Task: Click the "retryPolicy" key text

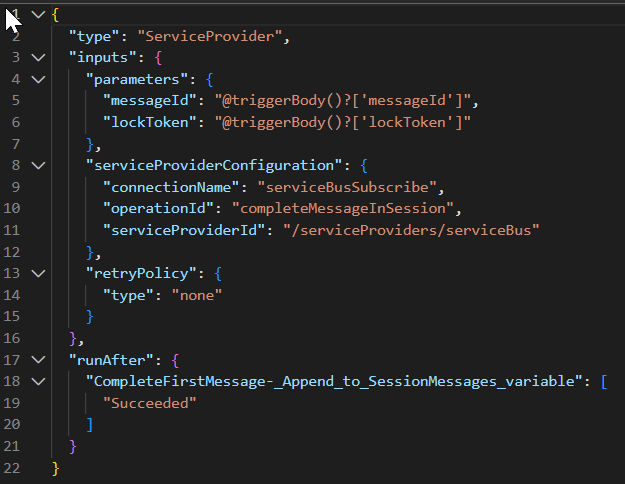Action: point(141,273)
